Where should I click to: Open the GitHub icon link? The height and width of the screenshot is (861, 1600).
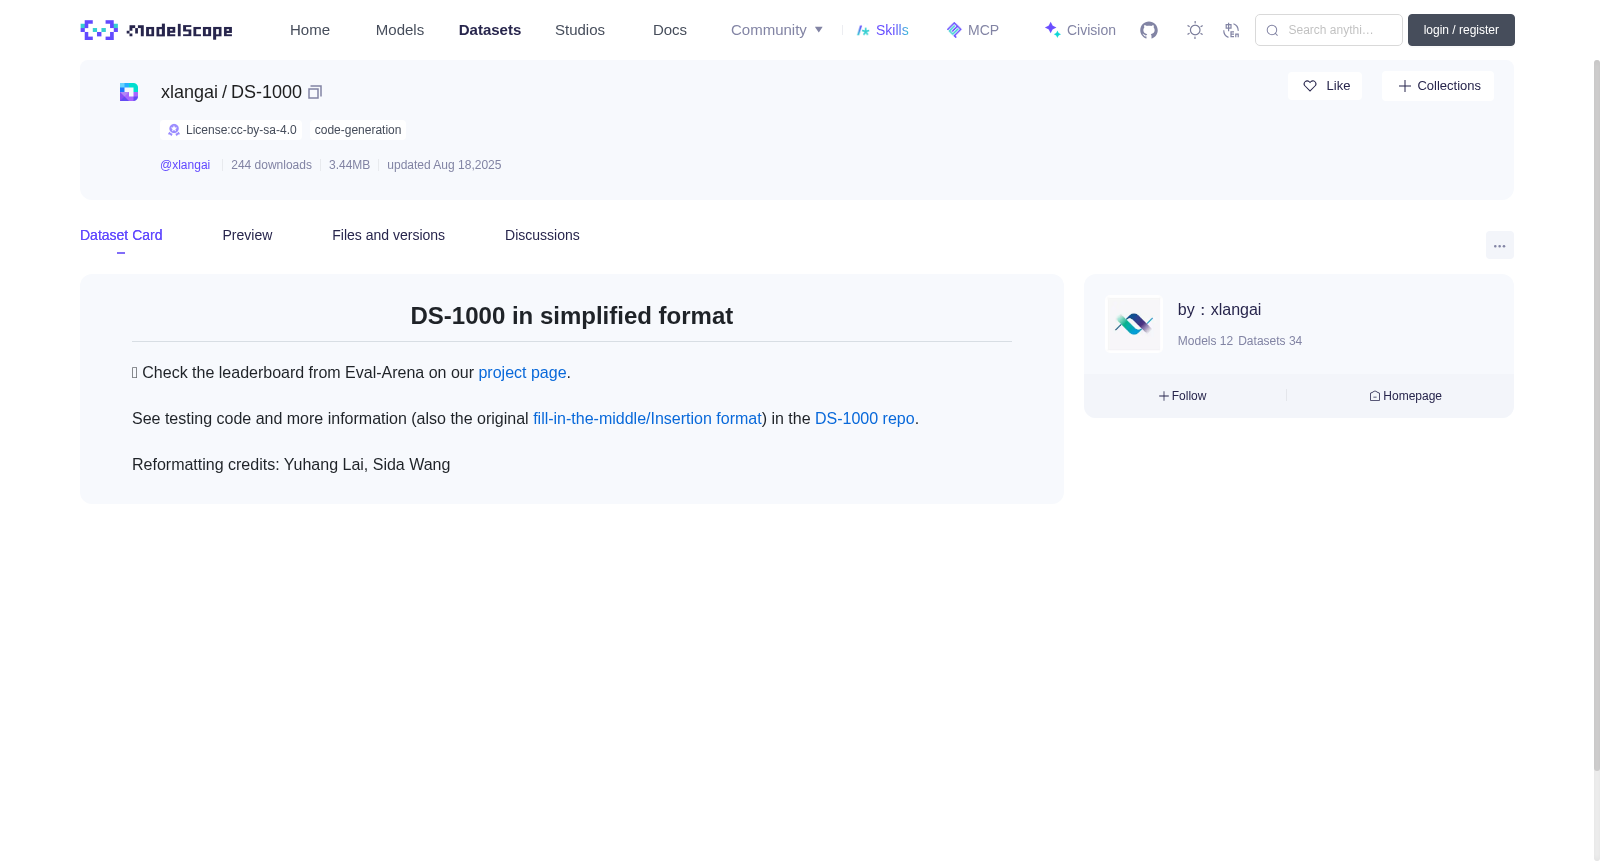1149,30
